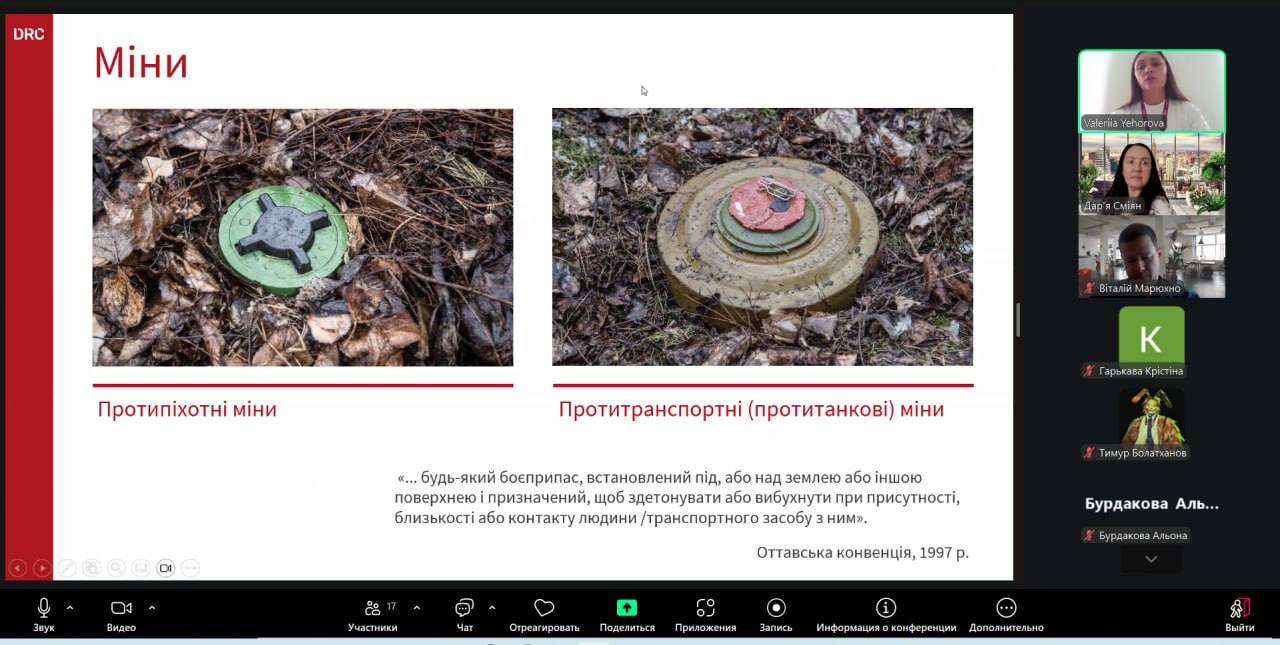Go to previous slide using left arrow
The height and width of the screenshot is (645, 1280).
[17, 568]
